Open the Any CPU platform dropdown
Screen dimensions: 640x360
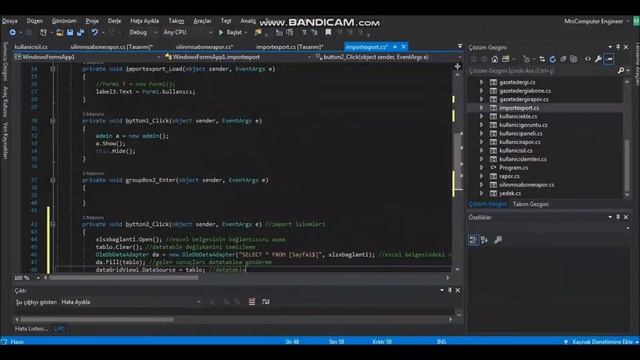tap(188, 32)
